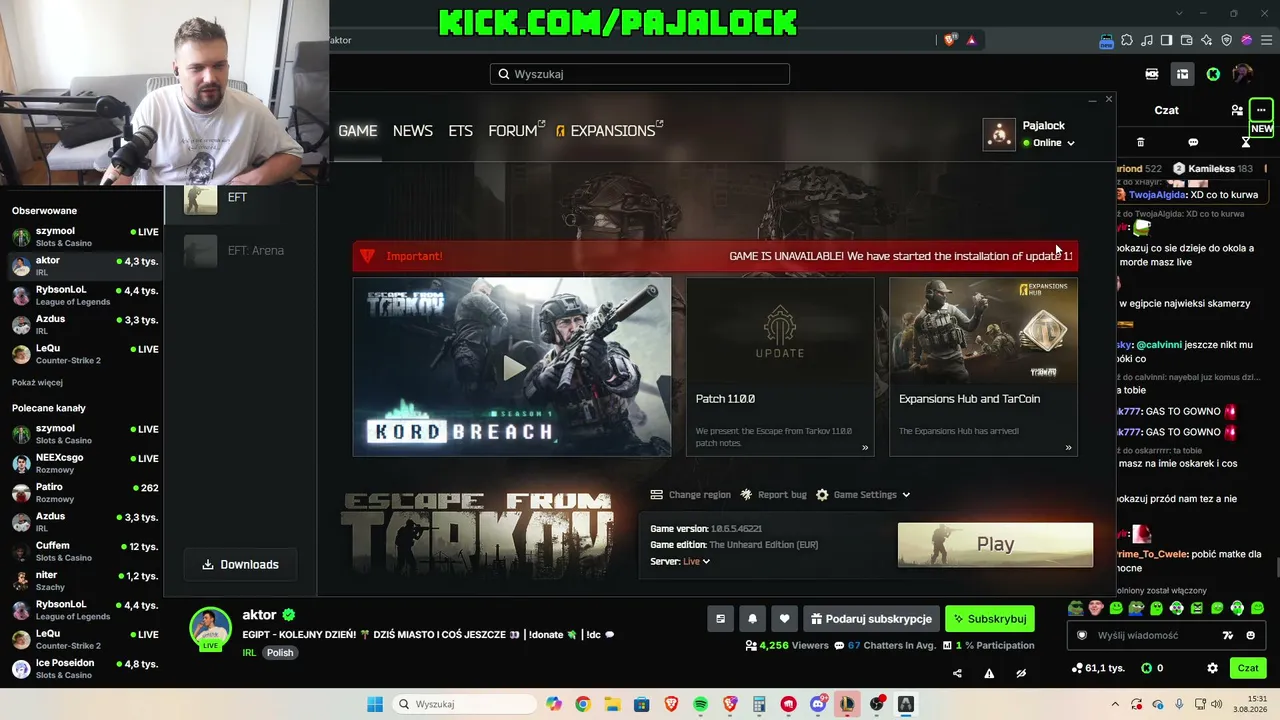Open the Kick user avatar menu

click(x=1242, y=74)
